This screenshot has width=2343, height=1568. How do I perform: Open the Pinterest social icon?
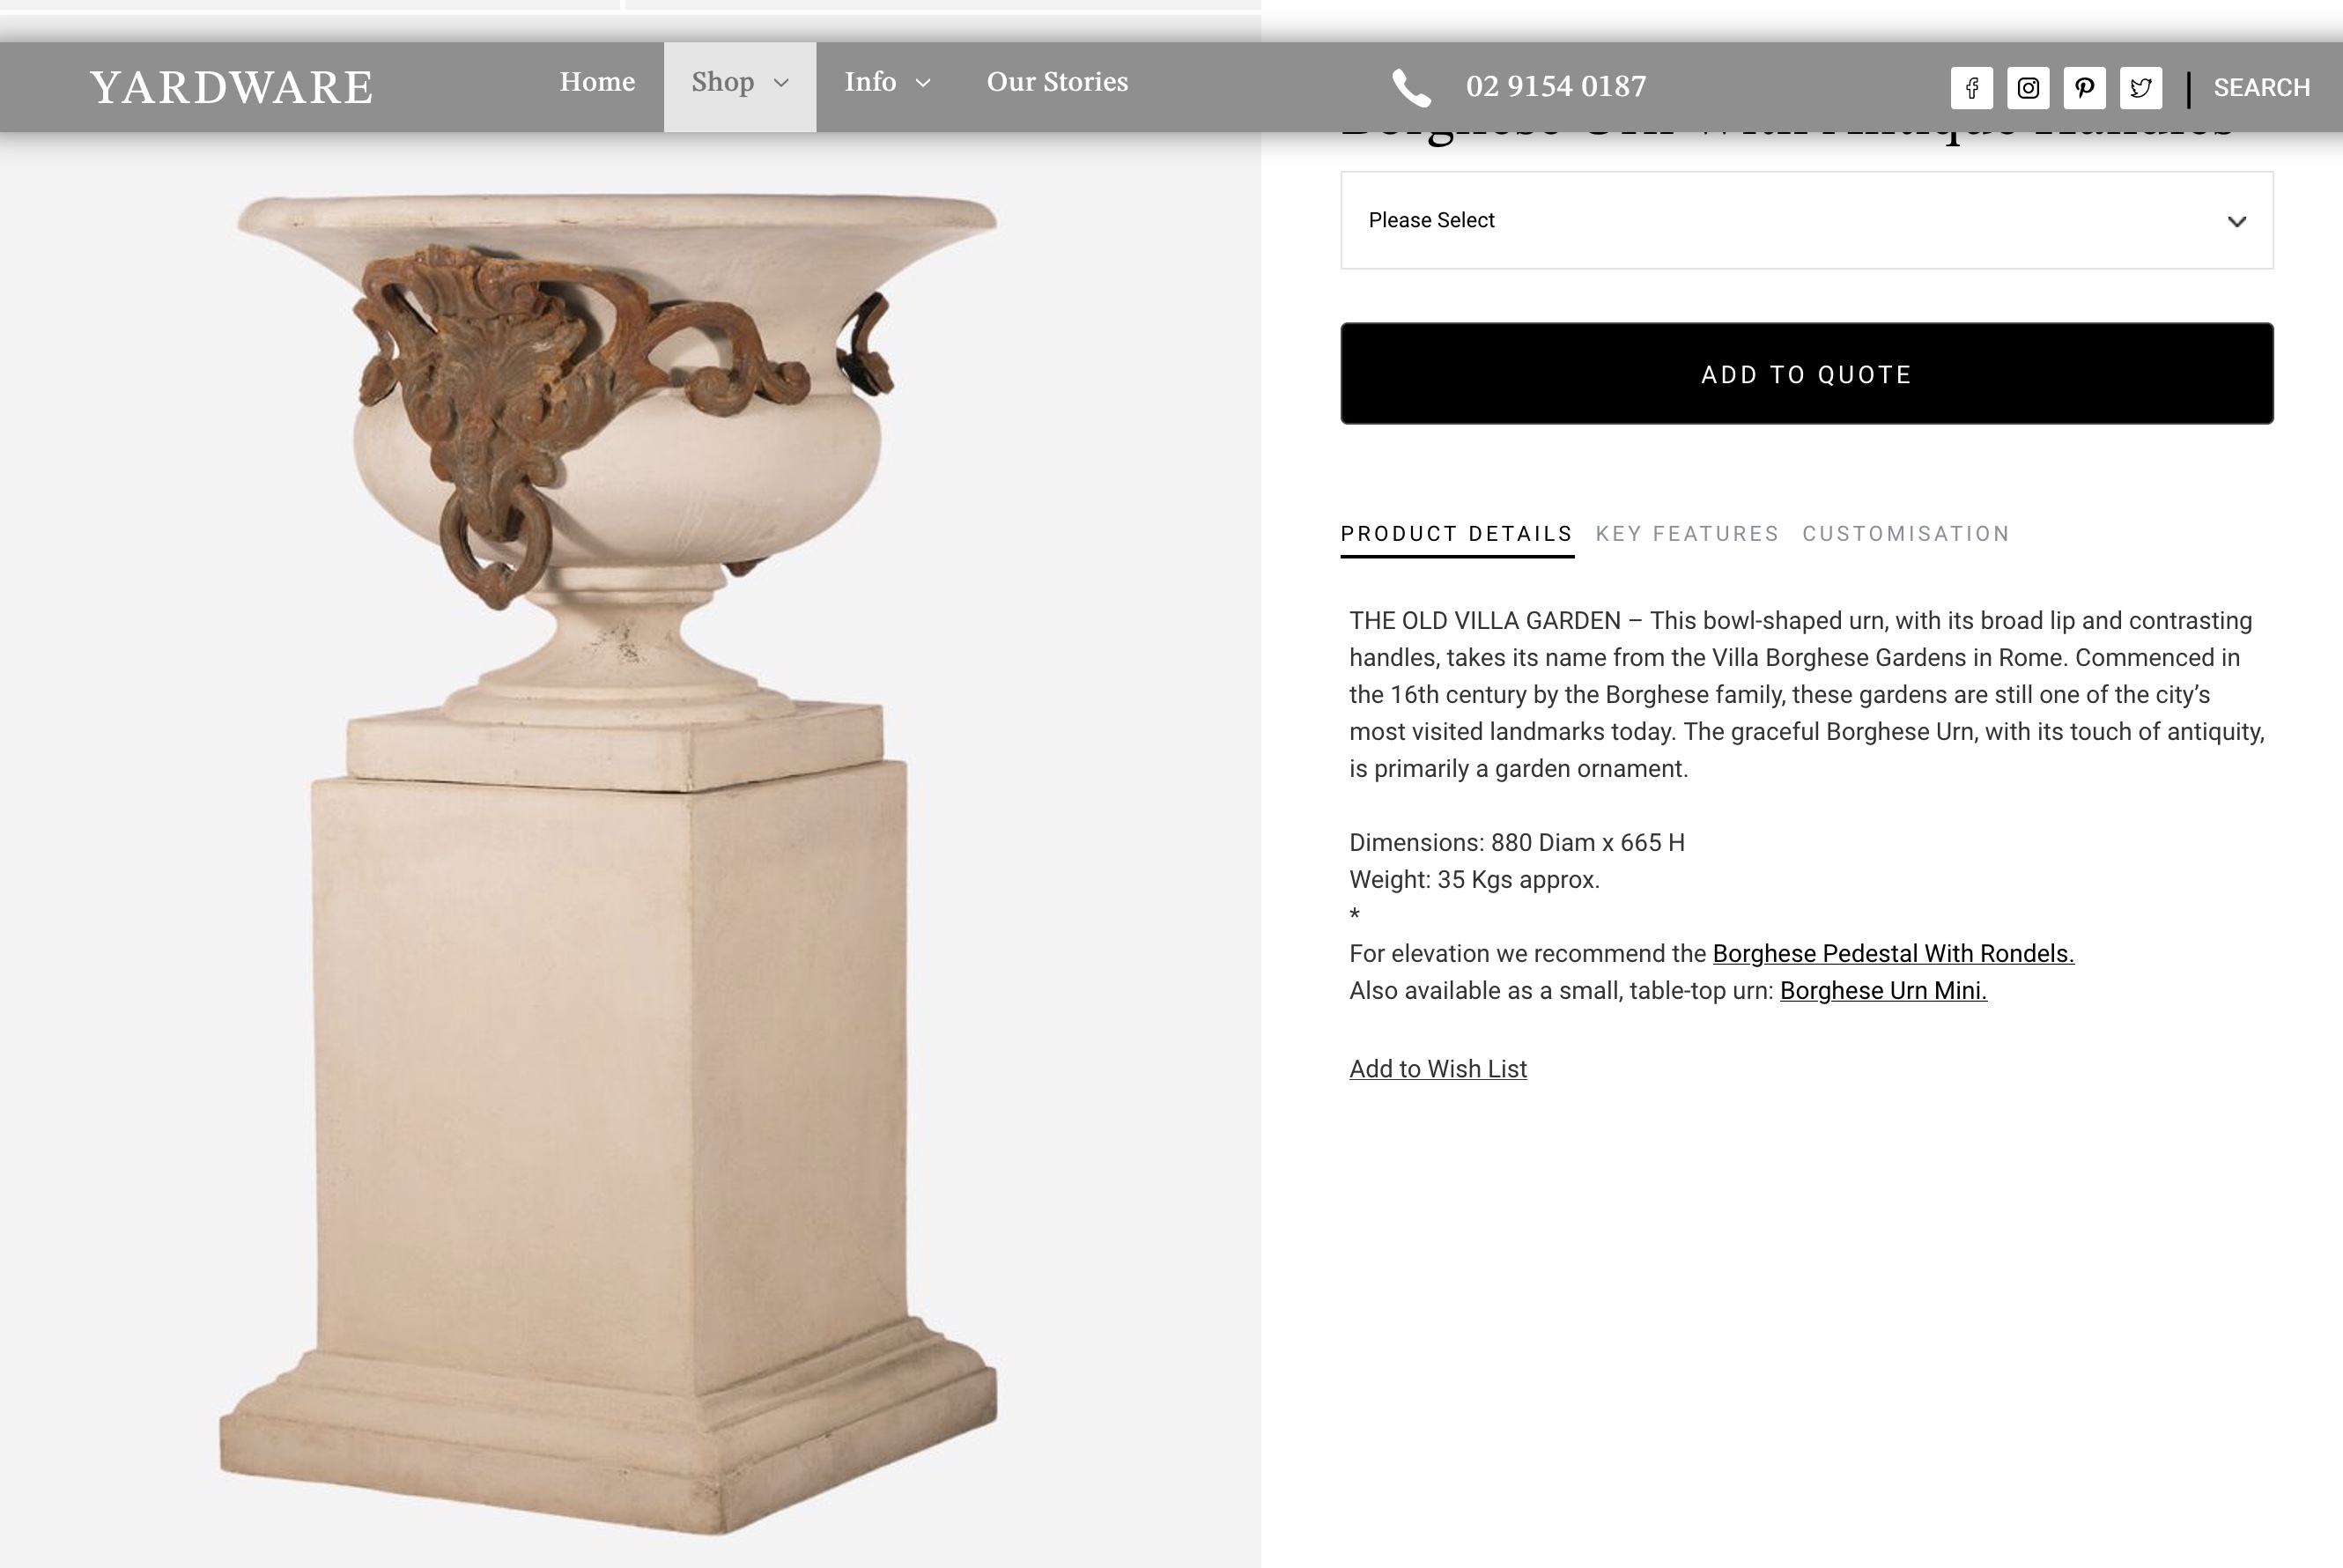[x=2084, y=88]
